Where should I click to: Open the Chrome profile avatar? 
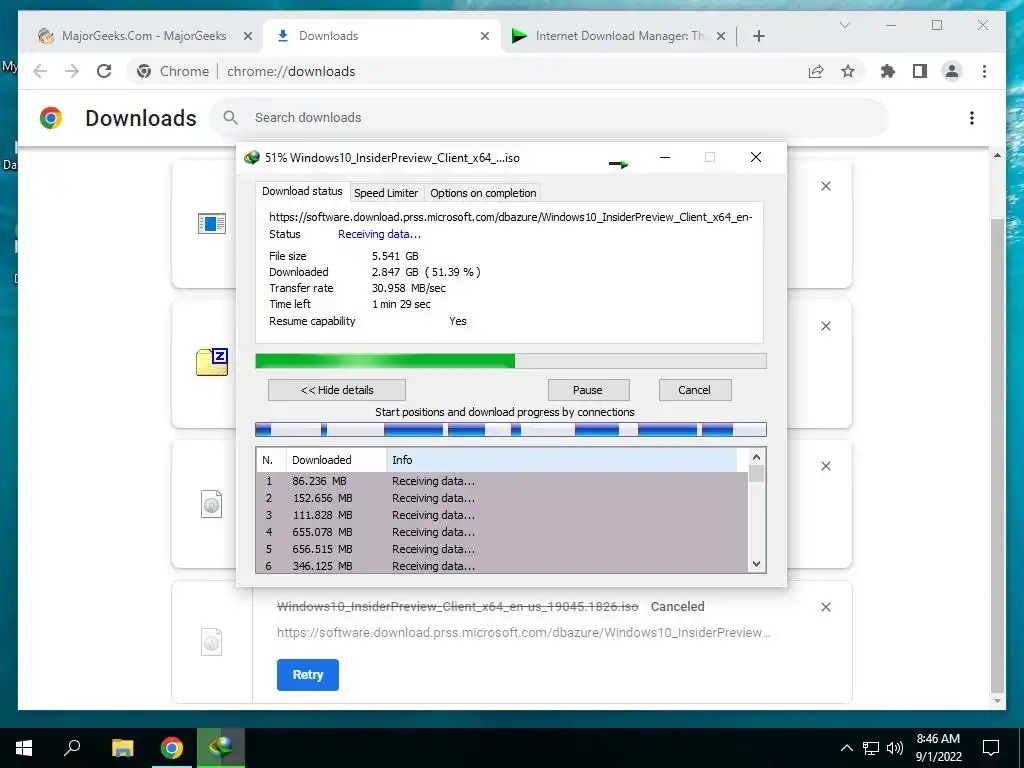coord(952,71)
